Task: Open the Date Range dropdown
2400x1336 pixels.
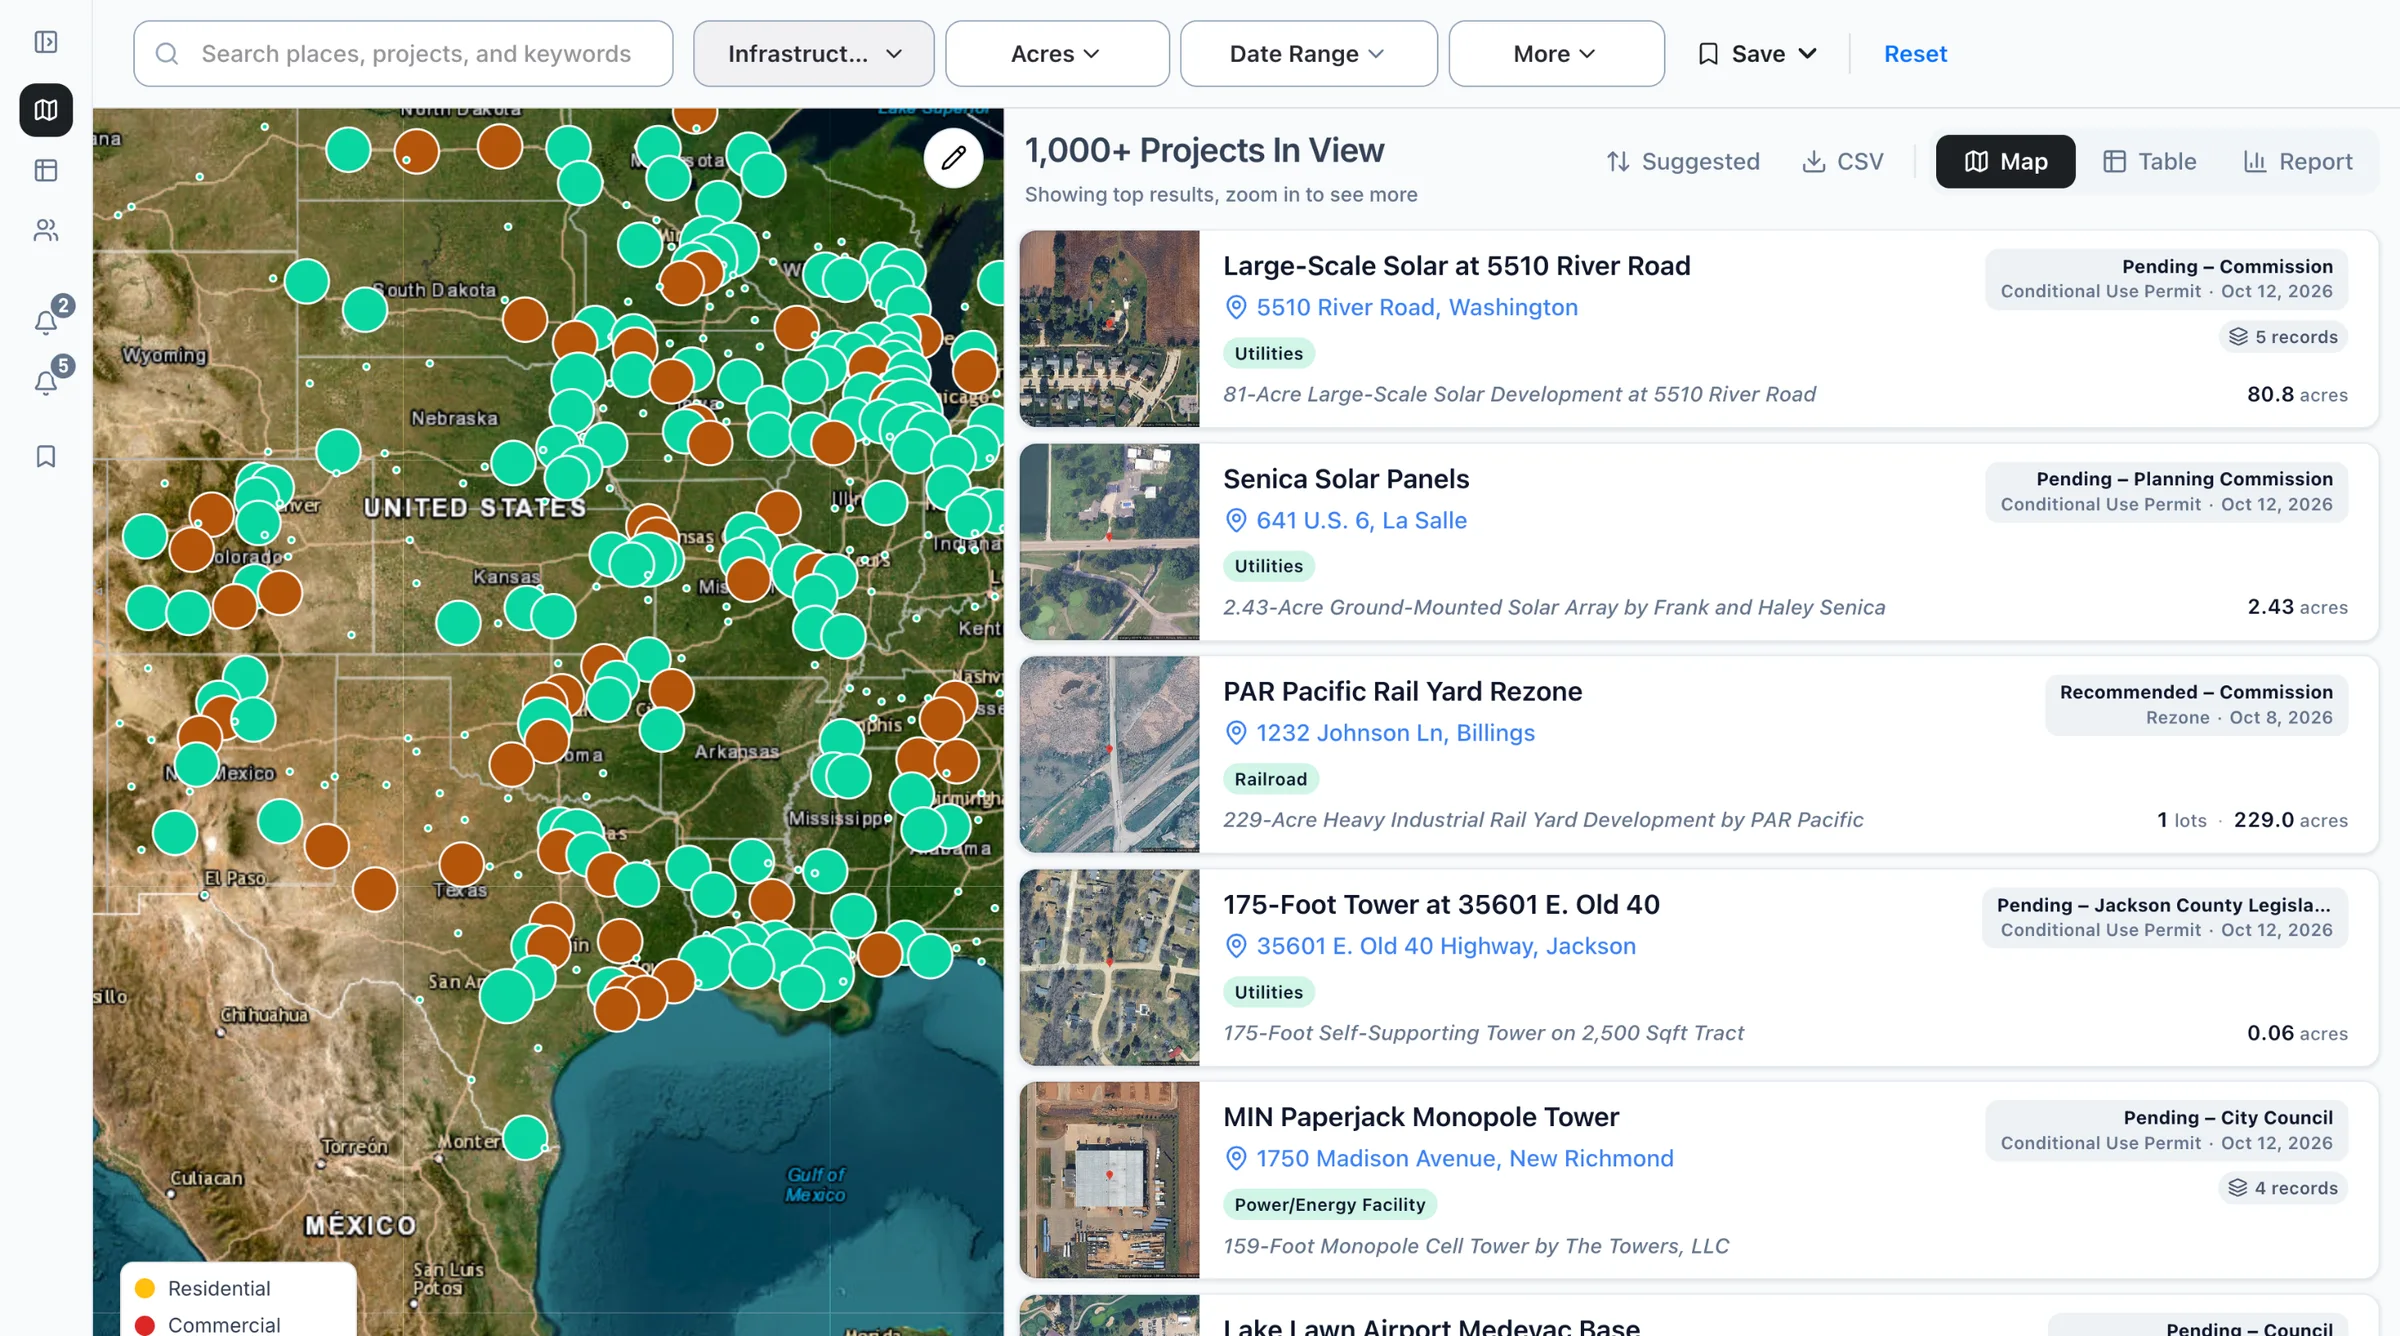Action: 1308,54
